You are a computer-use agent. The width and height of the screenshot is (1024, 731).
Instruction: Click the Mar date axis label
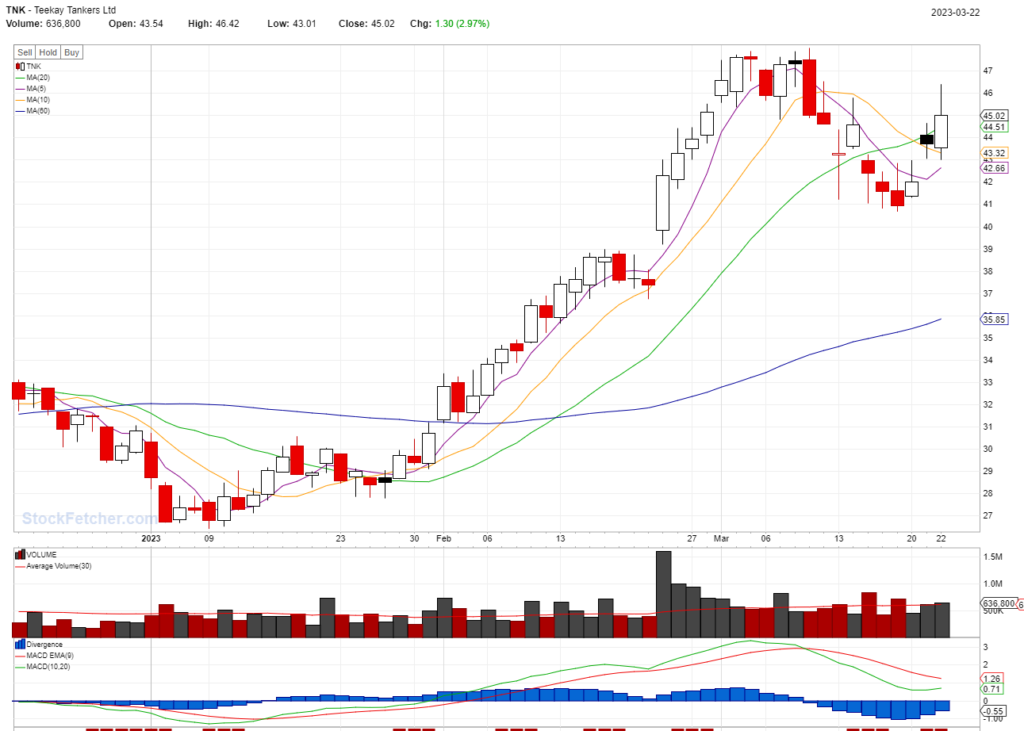(x=721, y=539)
